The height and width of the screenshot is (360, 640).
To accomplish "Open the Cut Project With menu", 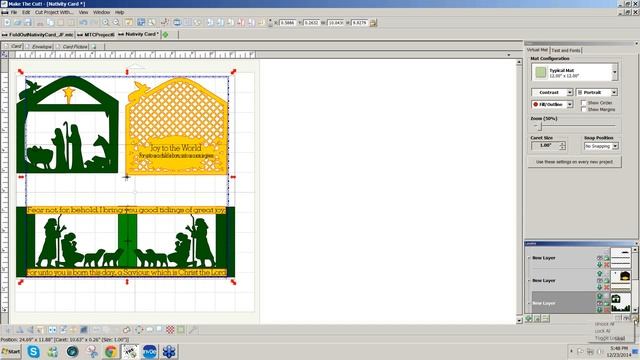I will tap(54, 13).
